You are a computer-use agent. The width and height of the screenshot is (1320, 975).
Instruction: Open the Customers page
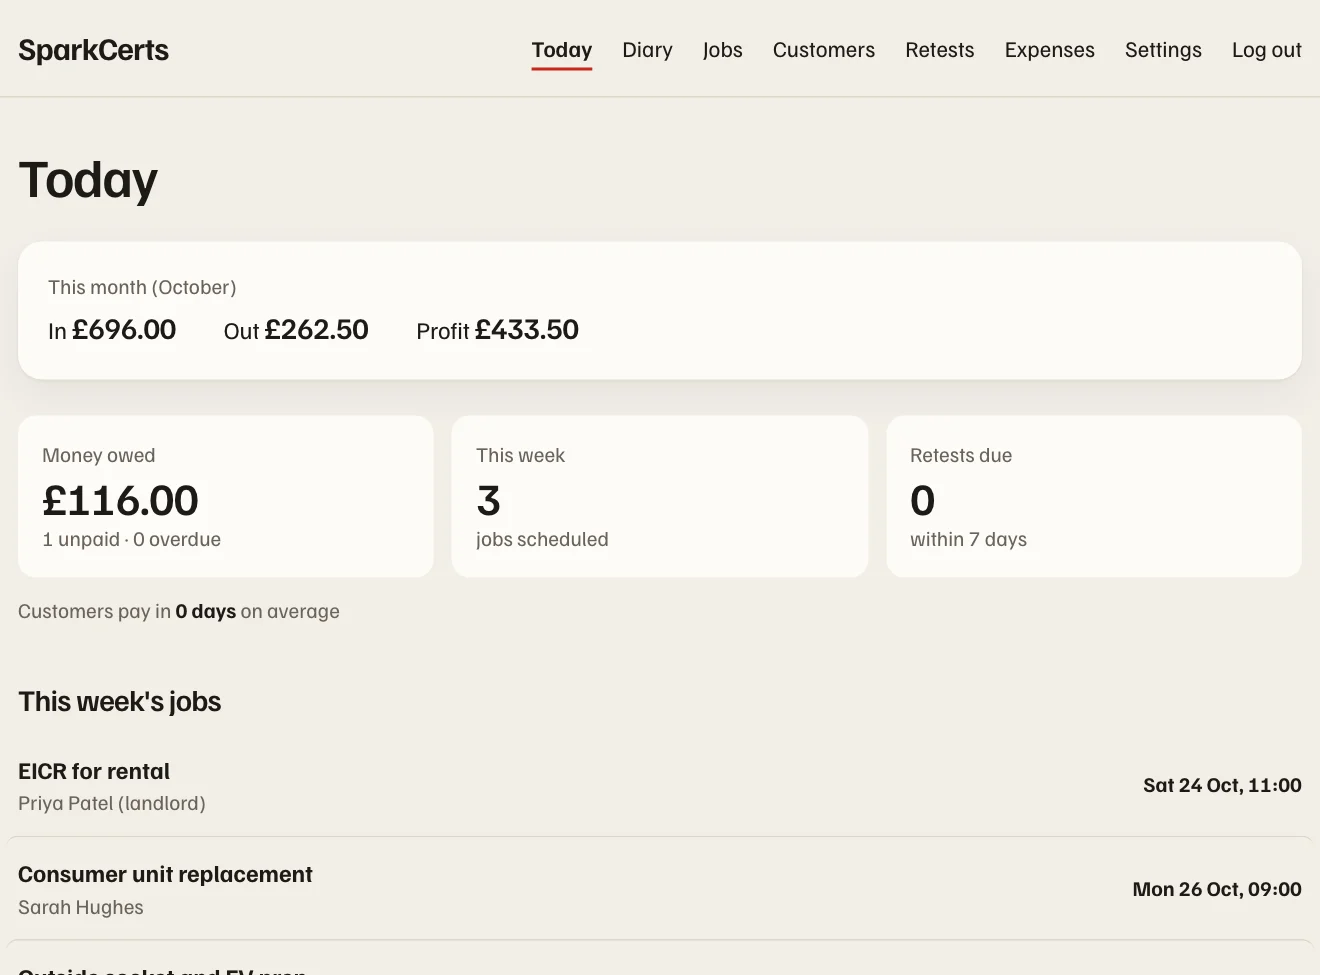tap(824, 50)
